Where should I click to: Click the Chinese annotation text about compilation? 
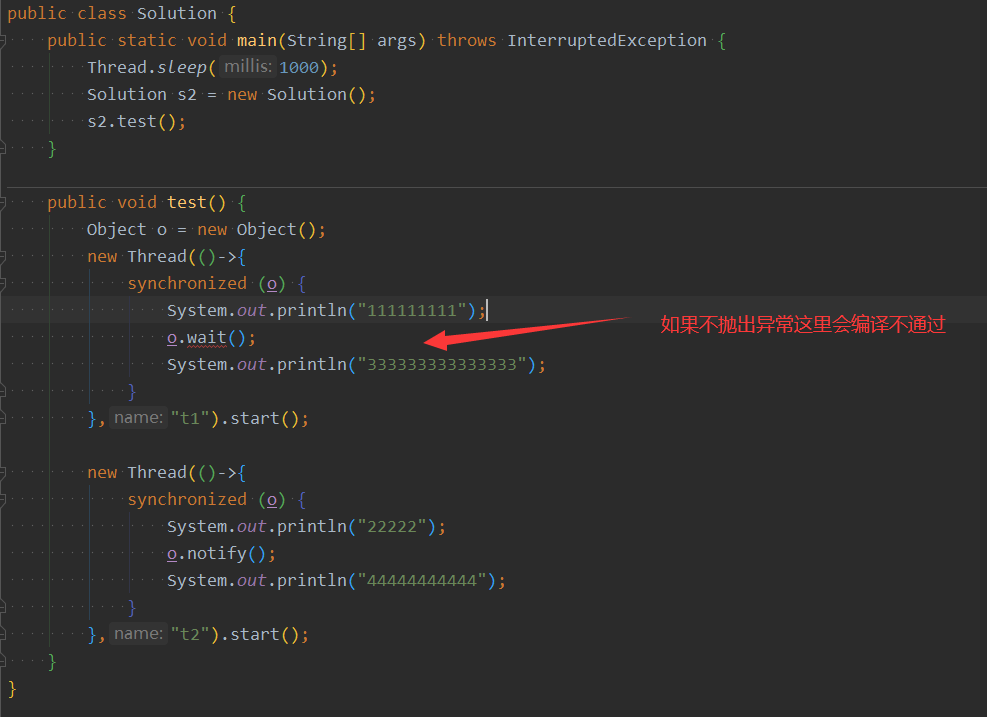[802, 324]
